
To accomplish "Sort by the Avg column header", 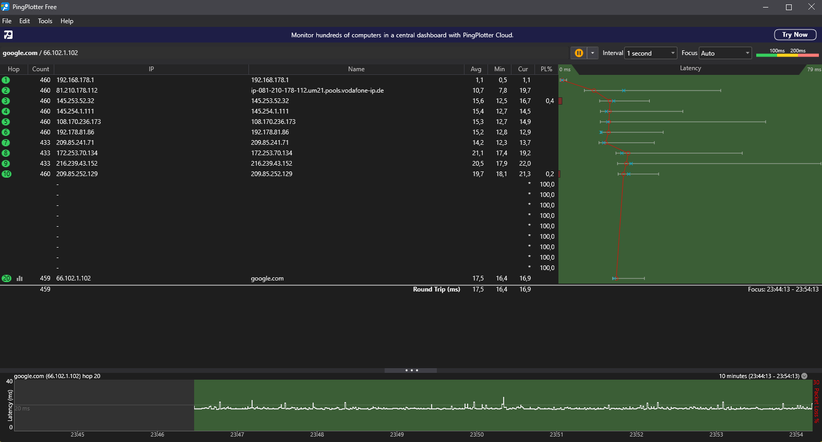I will 476,69.
